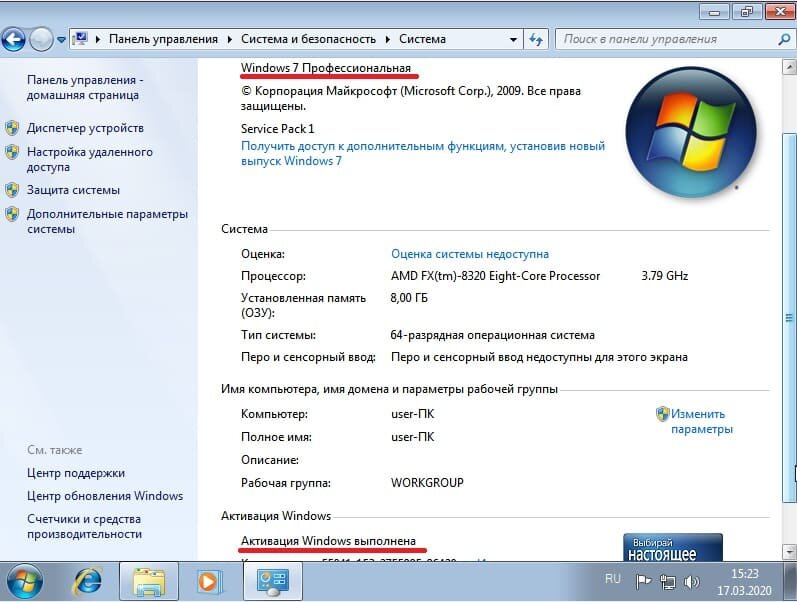Open Центр поддержки link
Viewport: 797px width, 602px height.
(76, 473)
